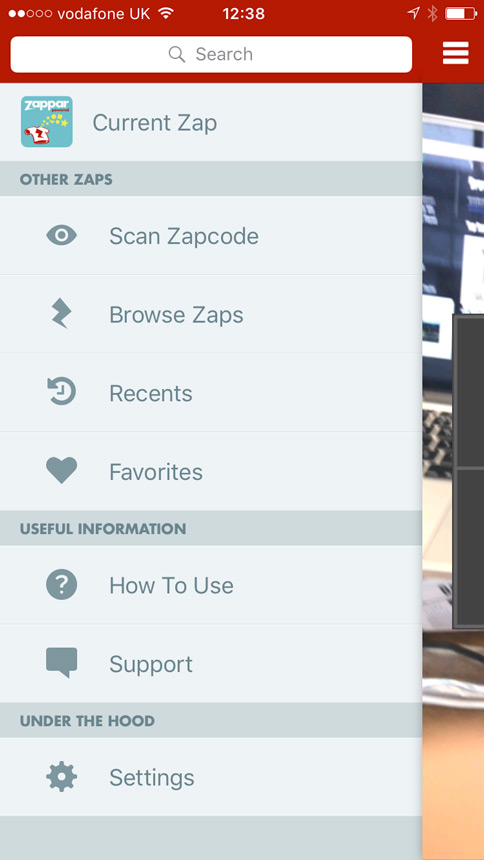Select the Support option
The image size is (484, 860).
211,664
